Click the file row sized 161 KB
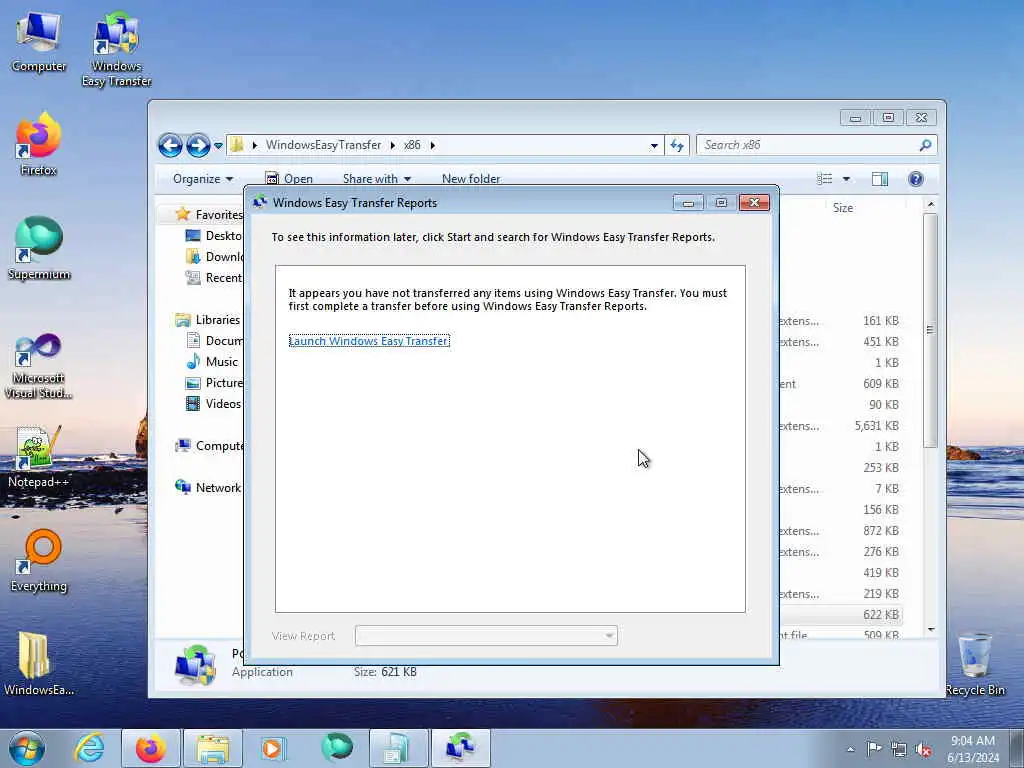The width and height of the screenshot is (1024, 768). (841, 321)
